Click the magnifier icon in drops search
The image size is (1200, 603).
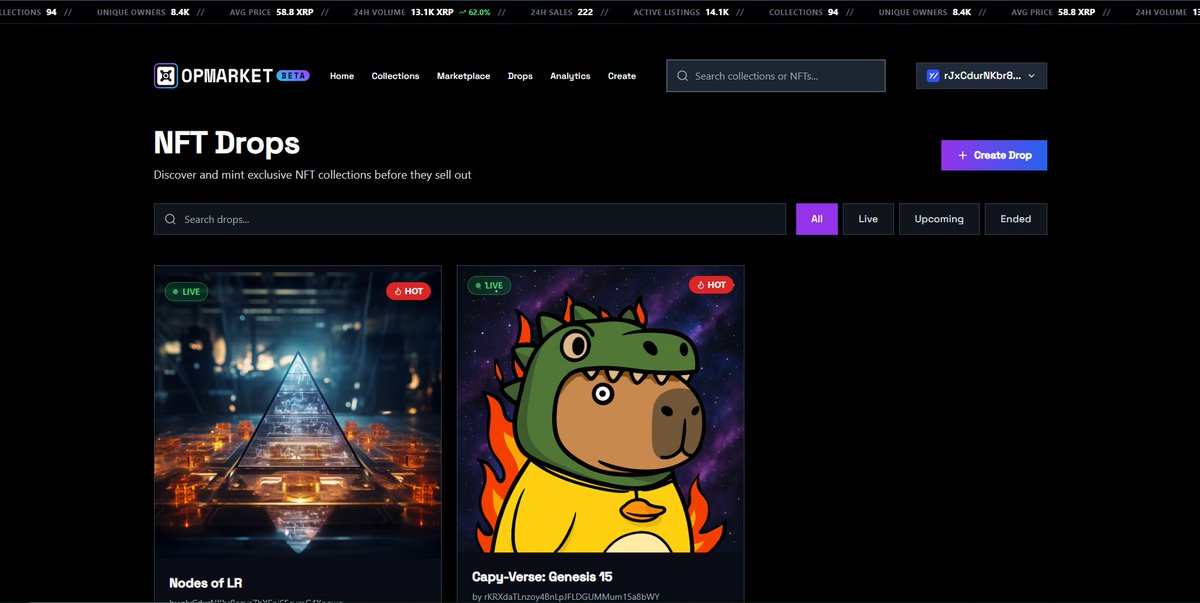pyautogui.click(x=171, y=219)
